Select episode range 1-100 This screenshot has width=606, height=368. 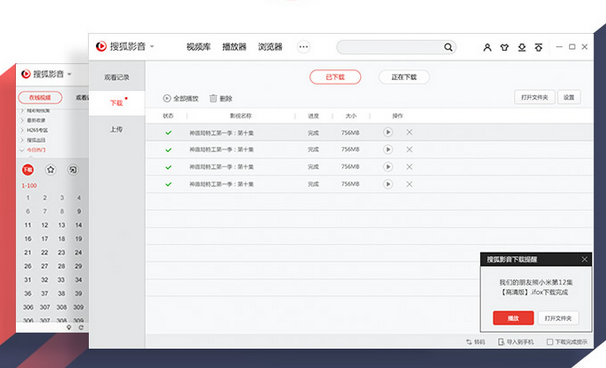tap(29, 186)
